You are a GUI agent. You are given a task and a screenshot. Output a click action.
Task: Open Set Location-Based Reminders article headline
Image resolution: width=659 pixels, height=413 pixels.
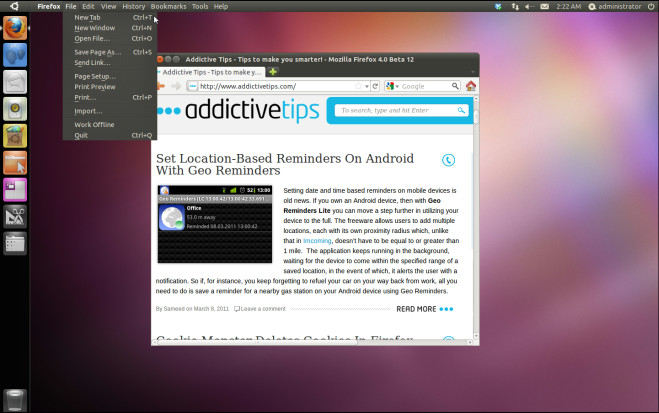click(x=285, y=164)
